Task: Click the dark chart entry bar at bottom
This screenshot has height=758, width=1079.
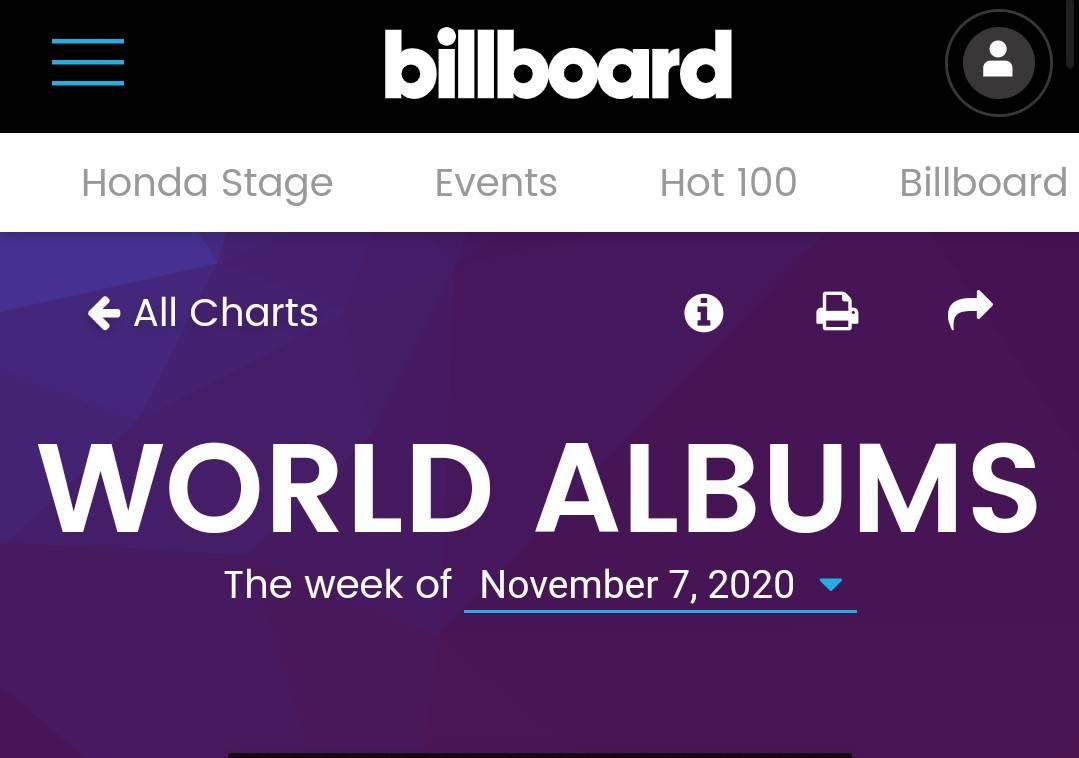Action: coord(540,755)
